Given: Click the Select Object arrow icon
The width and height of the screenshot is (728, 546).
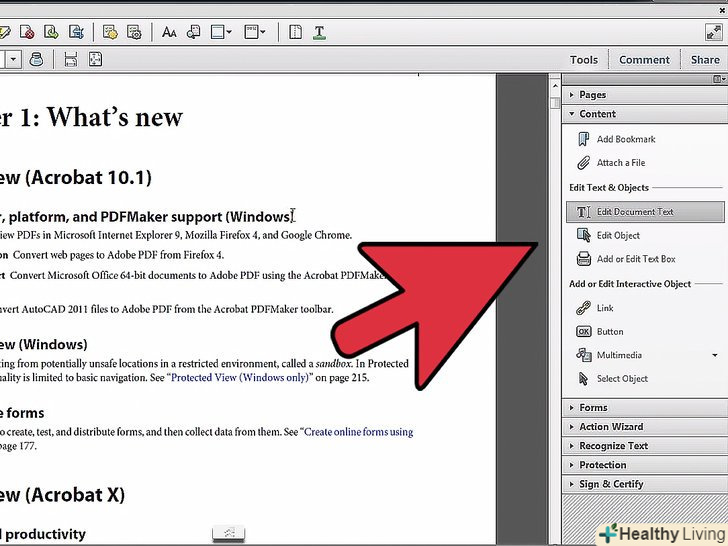Looking at the screenshot, I should coord(583,379).
